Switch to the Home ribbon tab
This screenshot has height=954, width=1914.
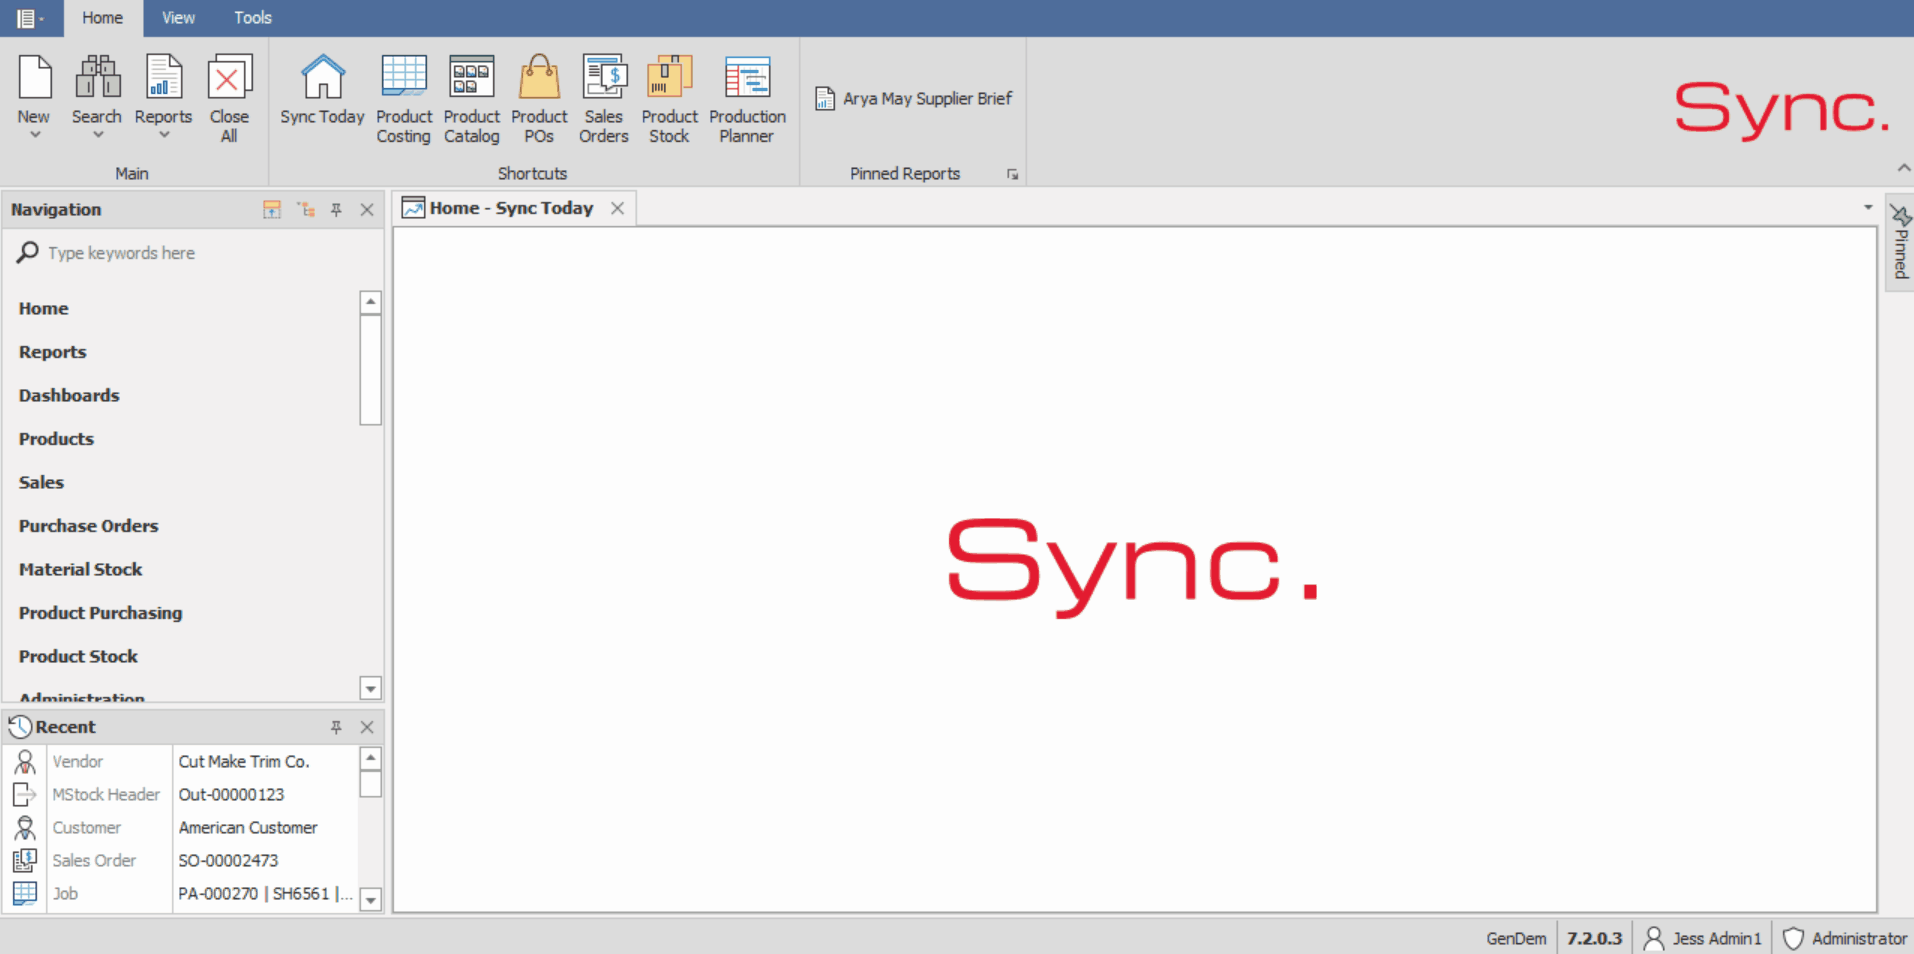click(x=102, y=18)
